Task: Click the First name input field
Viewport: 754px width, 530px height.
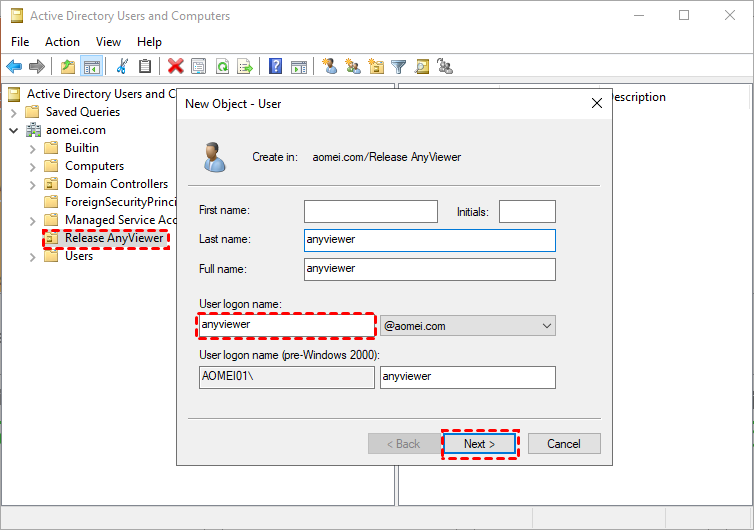Action: tap(371, 211)
